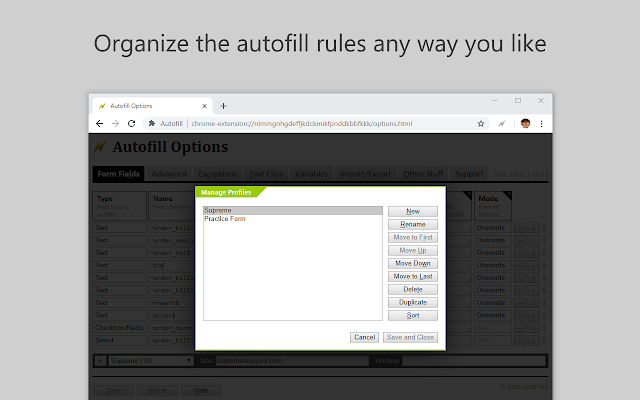Click the arrow button on Select row

point(533,340)
